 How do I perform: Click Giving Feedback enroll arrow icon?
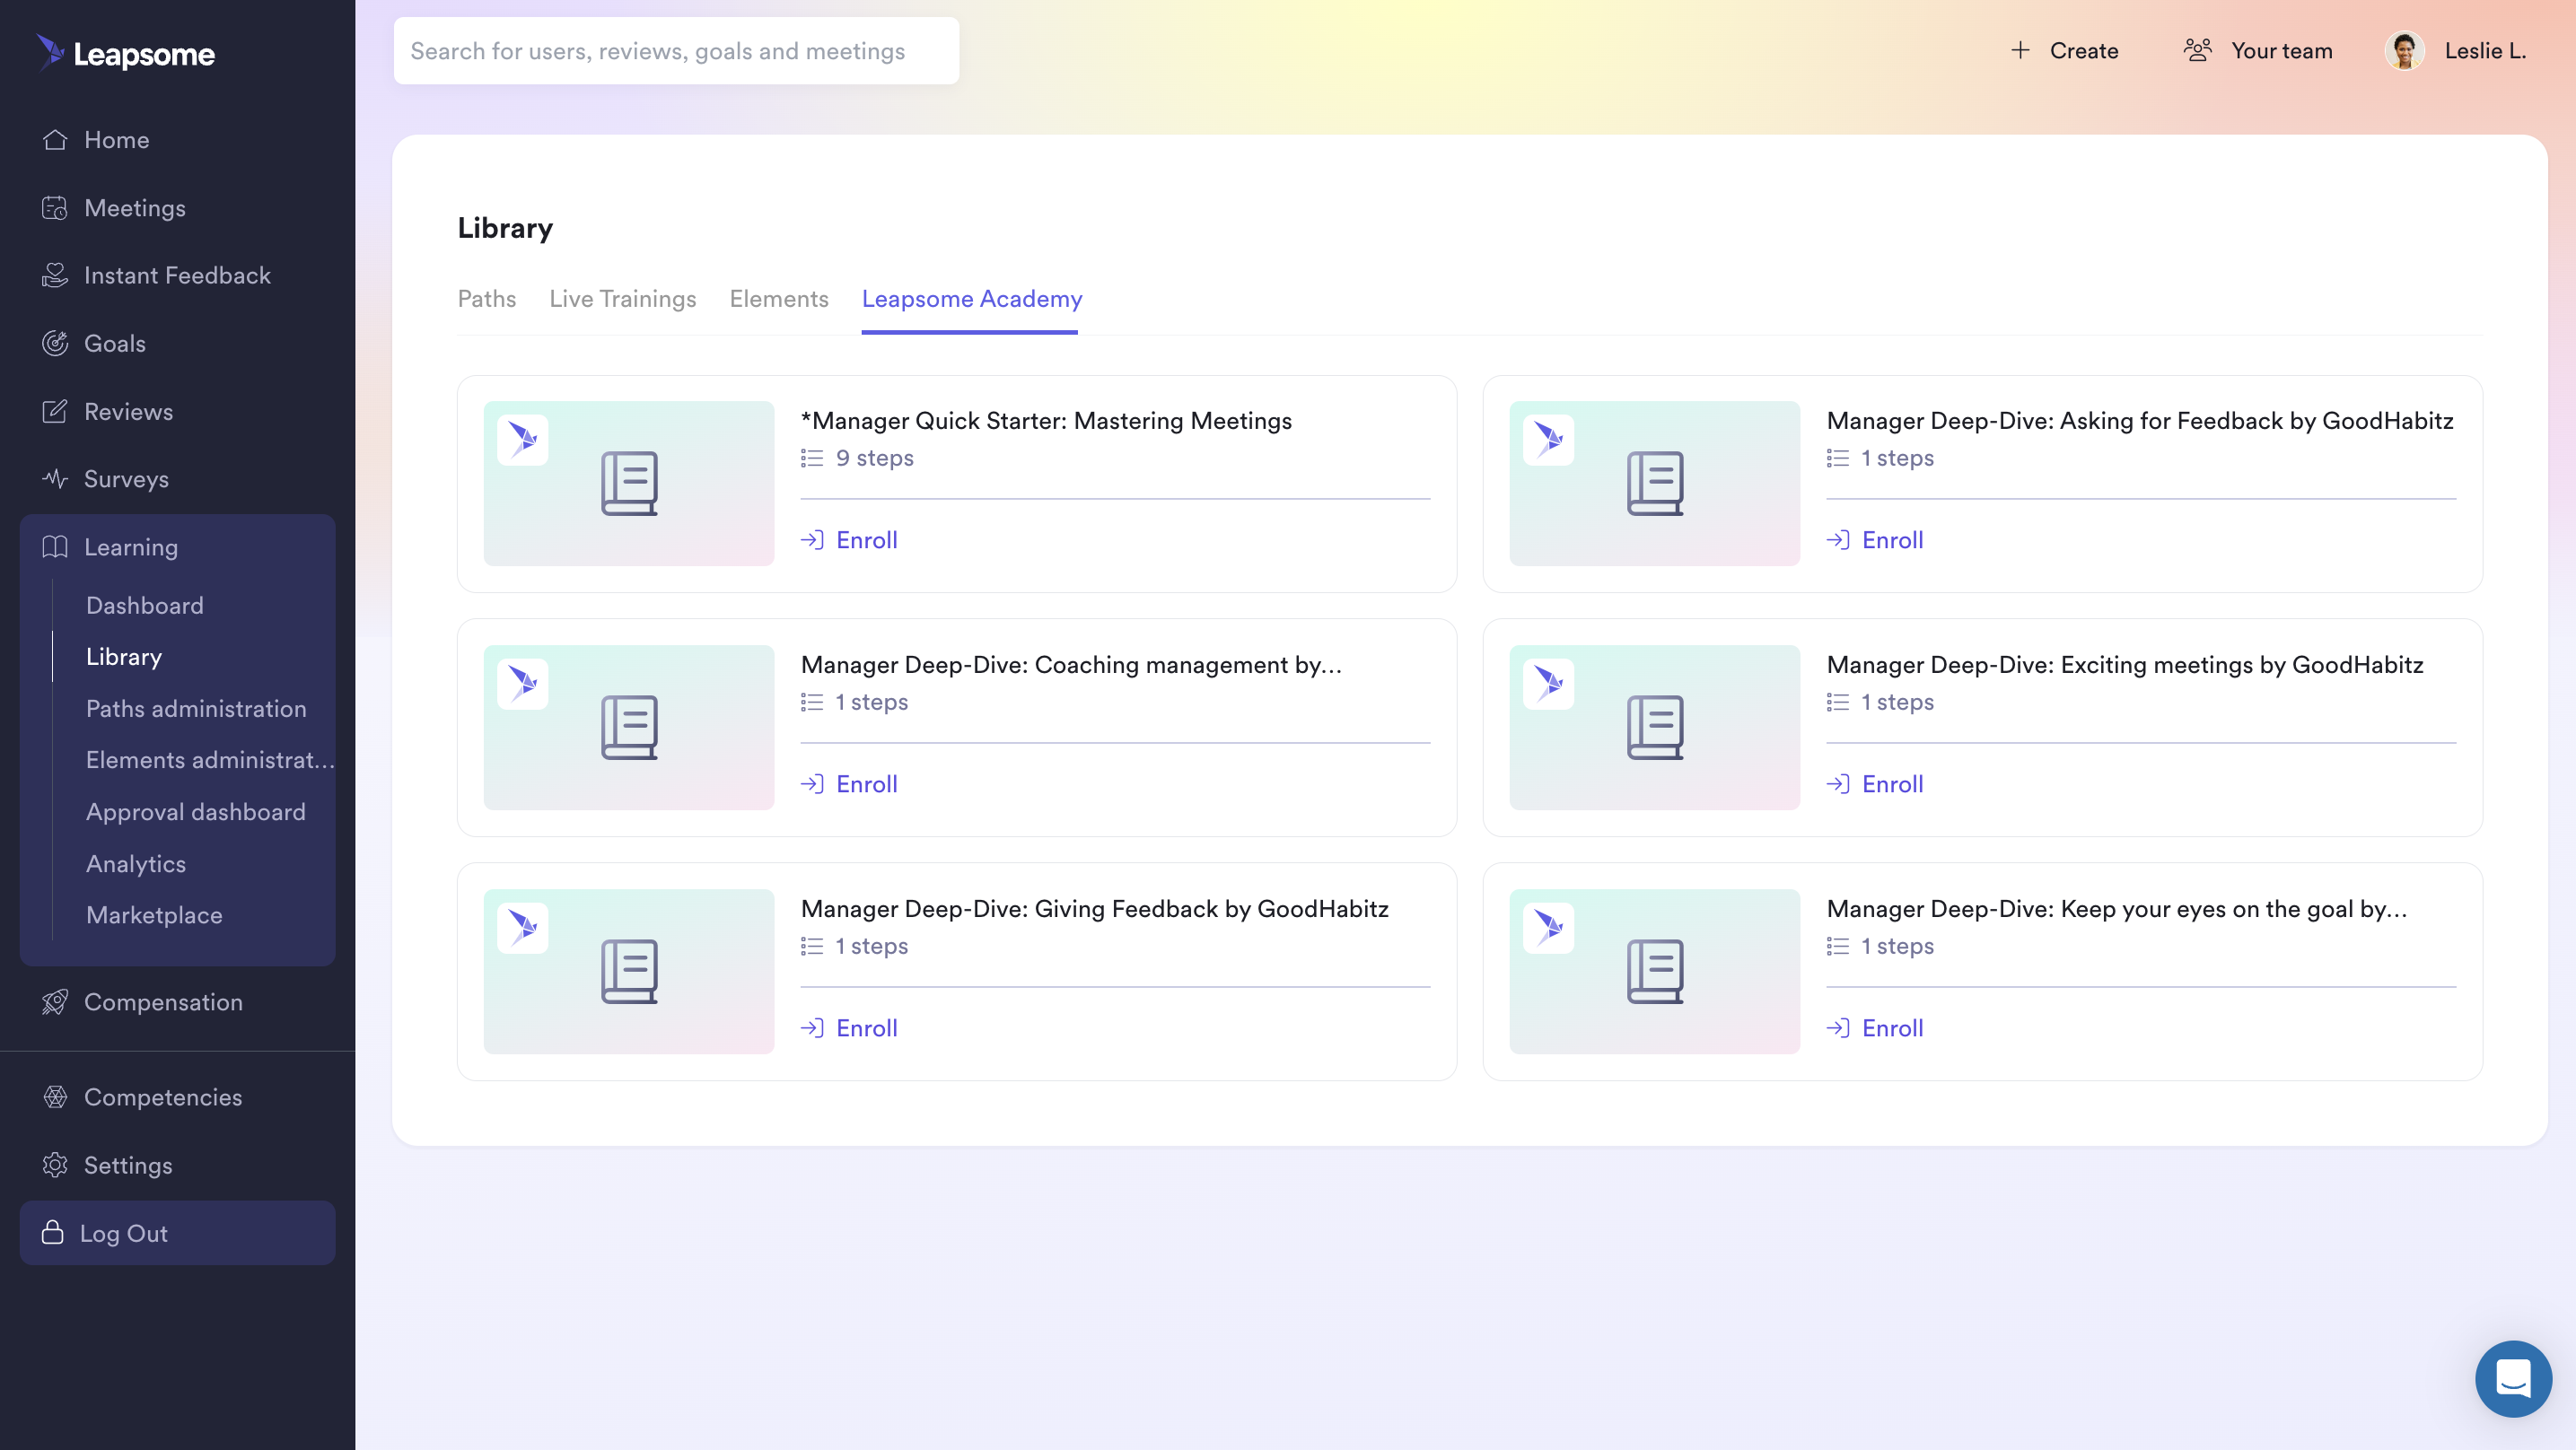click(x=812, y=1028)
